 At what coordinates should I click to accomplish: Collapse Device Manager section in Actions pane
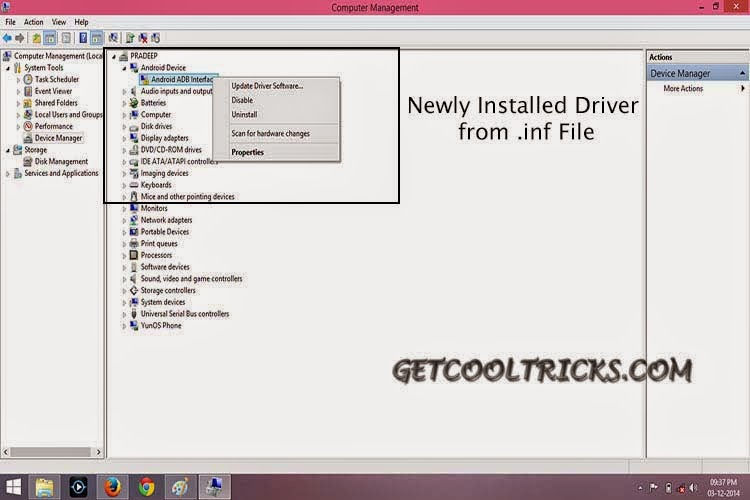click(x=742, y=73)
